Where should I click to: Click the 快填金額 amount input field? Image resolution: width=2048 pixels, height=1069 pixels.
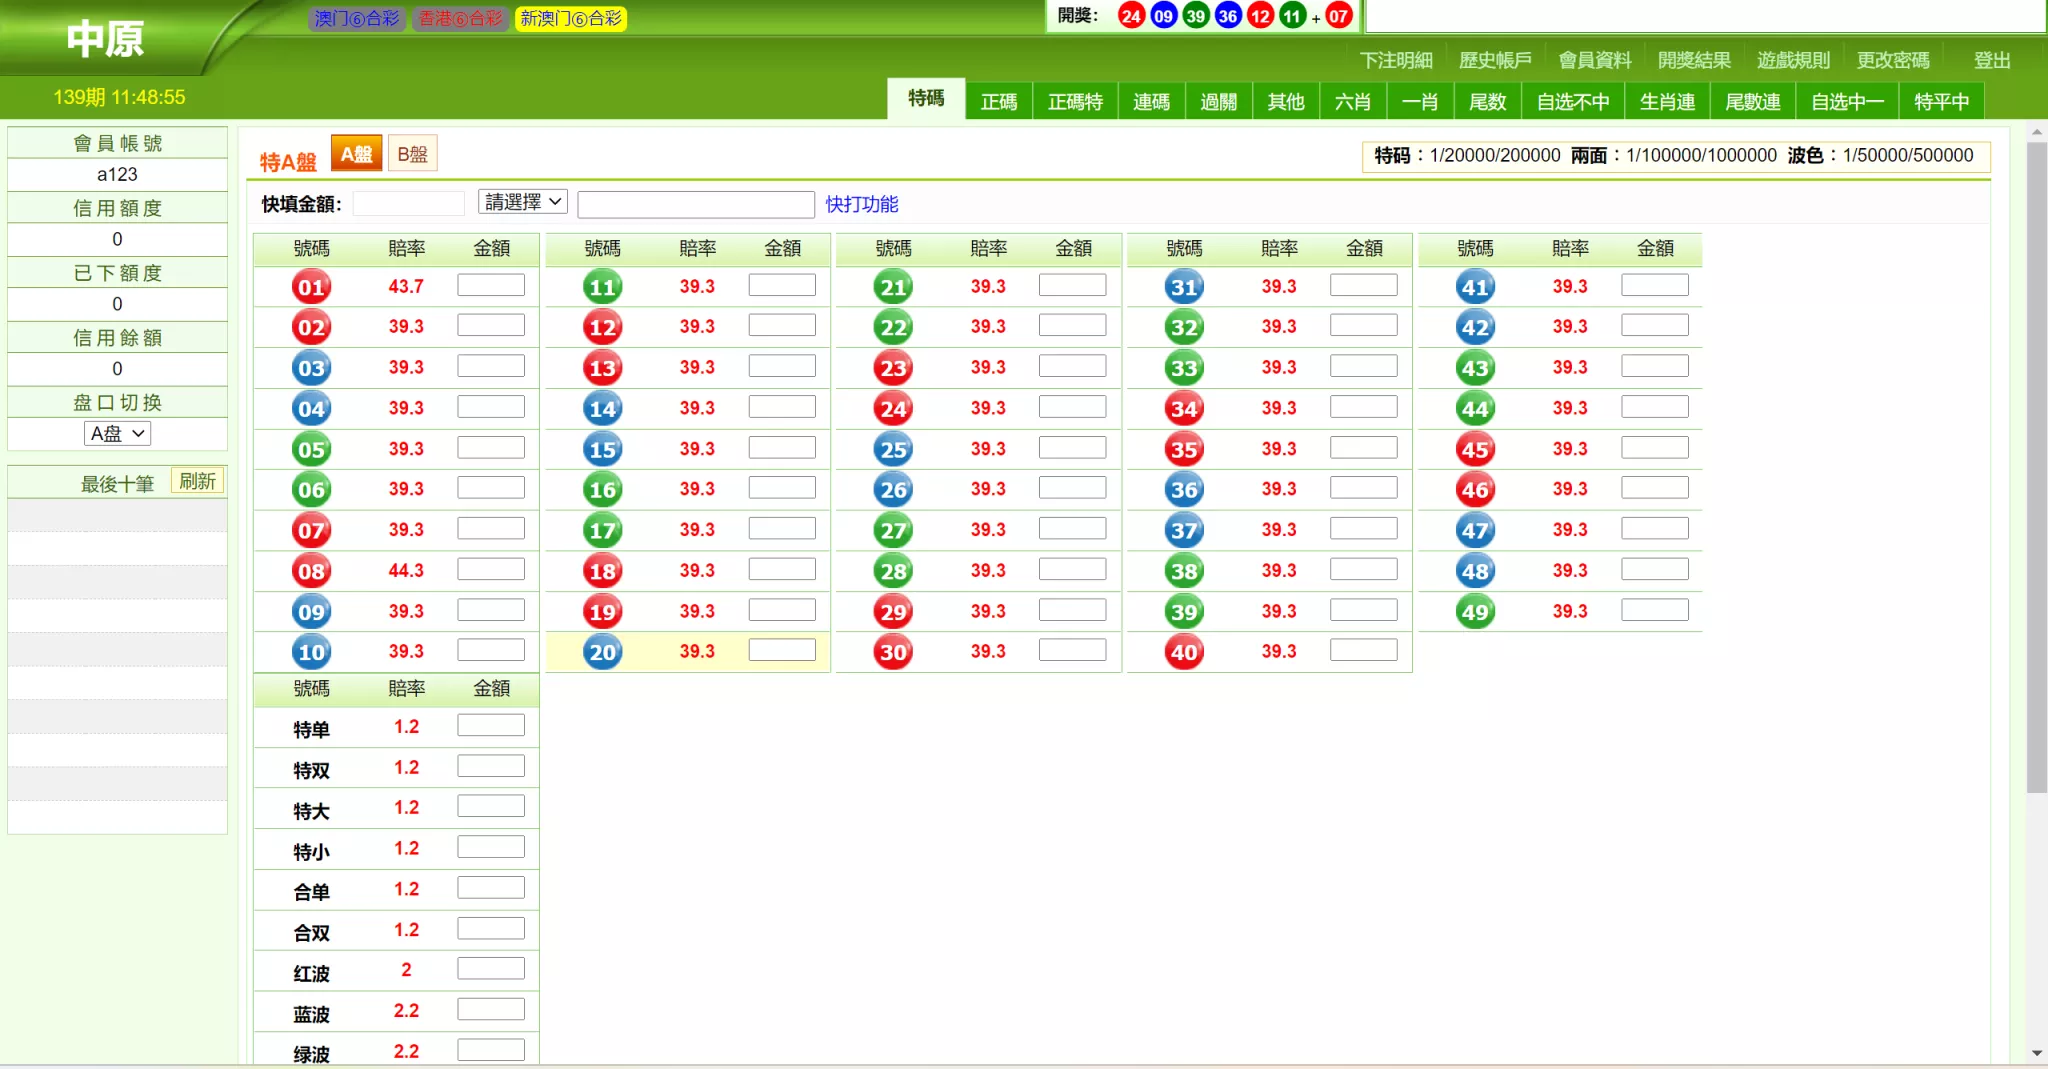click(408, 204)
